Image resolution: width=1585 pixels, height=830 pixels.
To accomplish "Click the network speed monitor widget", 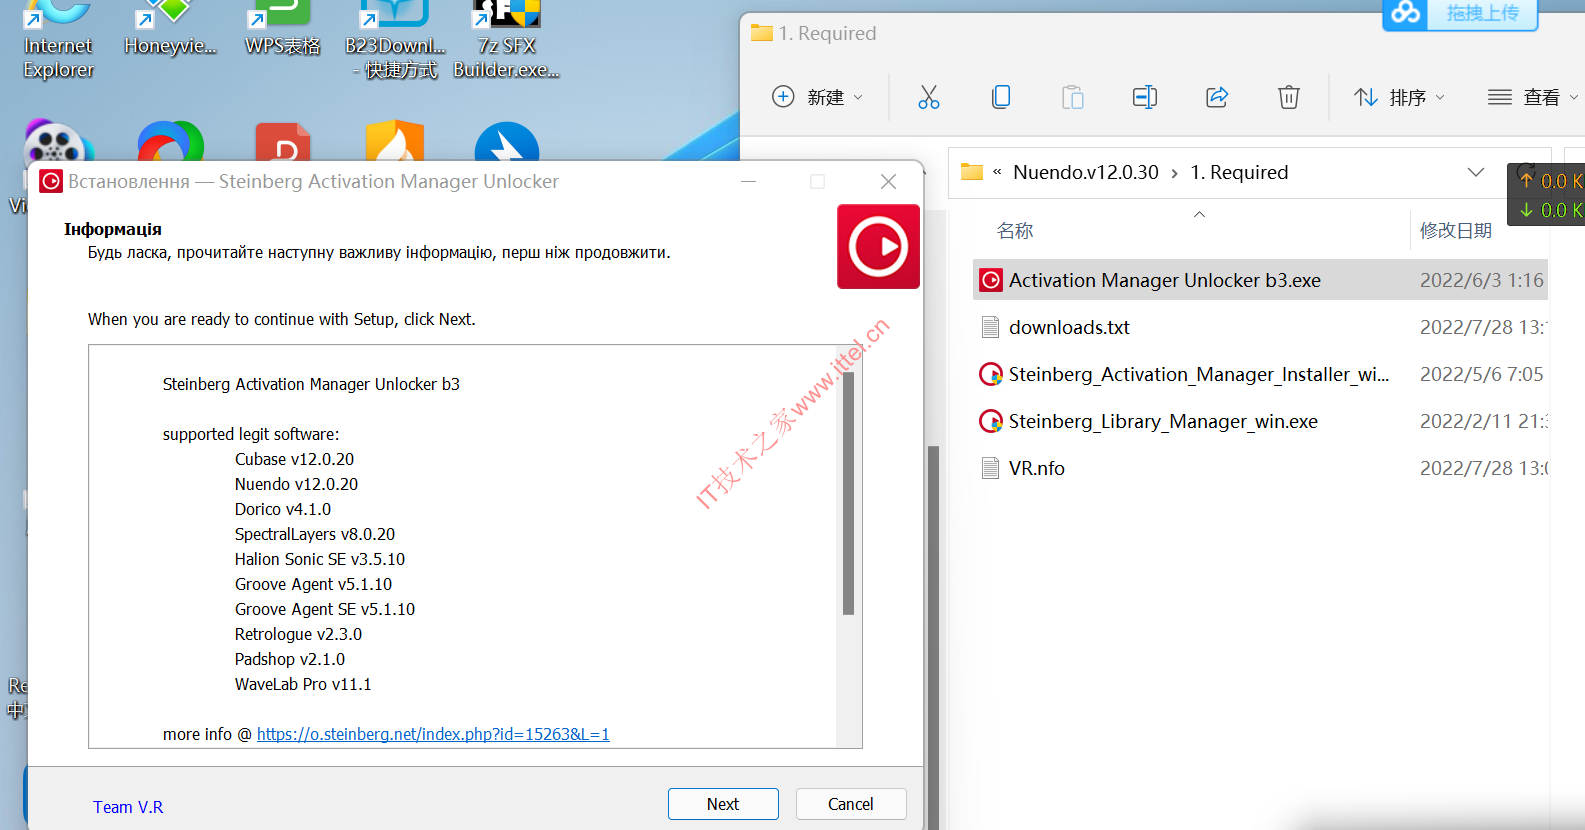I will click(x=1546, y=195).
